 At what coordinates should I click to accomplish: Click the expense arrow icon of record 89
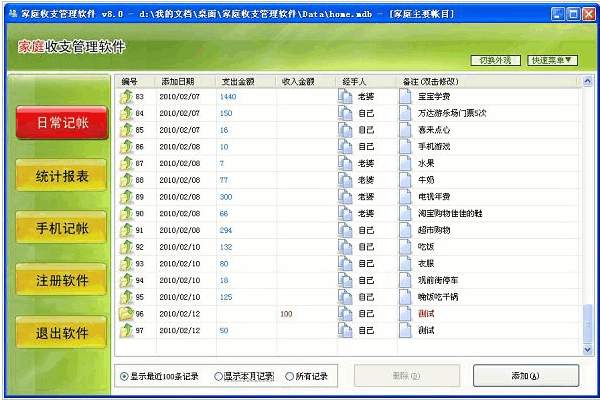pos(126,197)
